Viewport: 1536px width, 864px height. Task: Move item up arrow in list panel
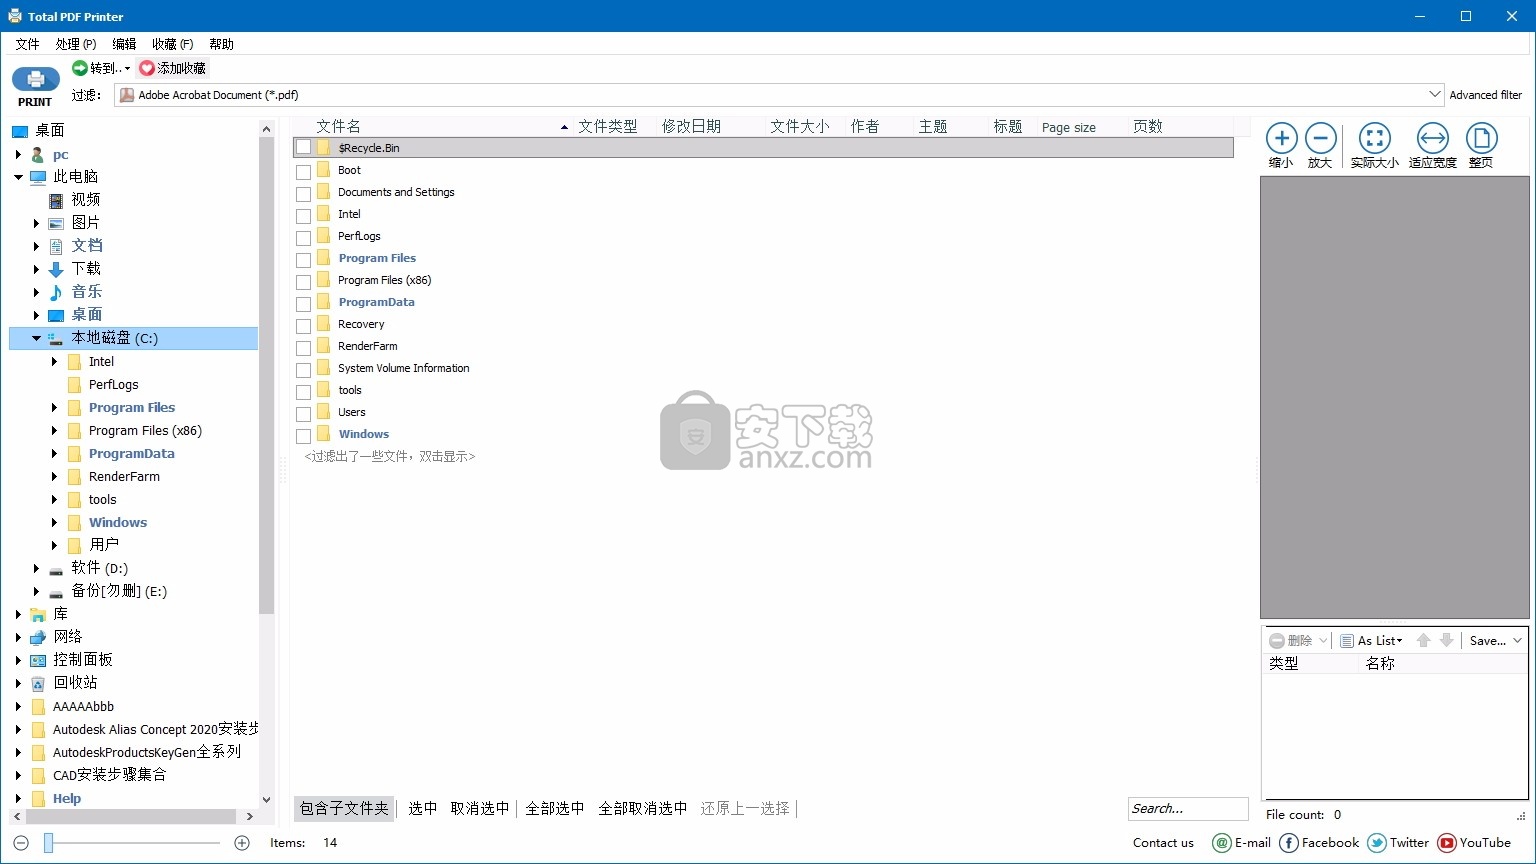point(1424,640)
